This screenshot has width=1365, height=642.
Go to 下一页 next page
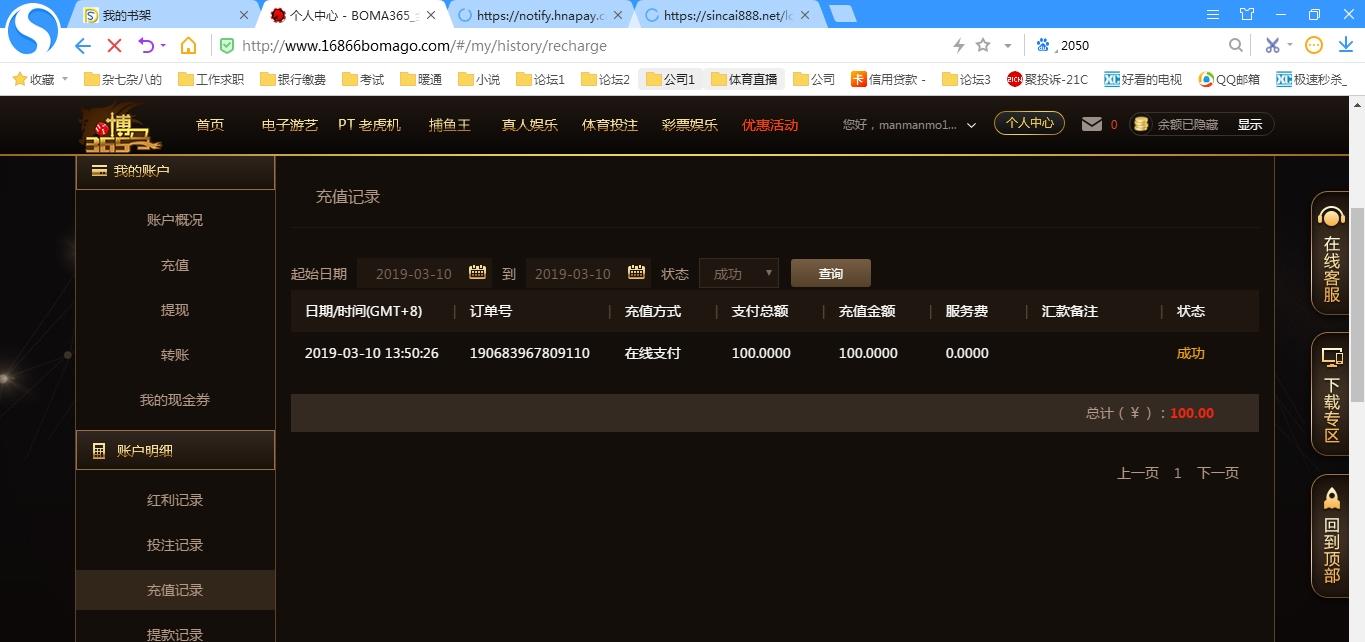1217,473
